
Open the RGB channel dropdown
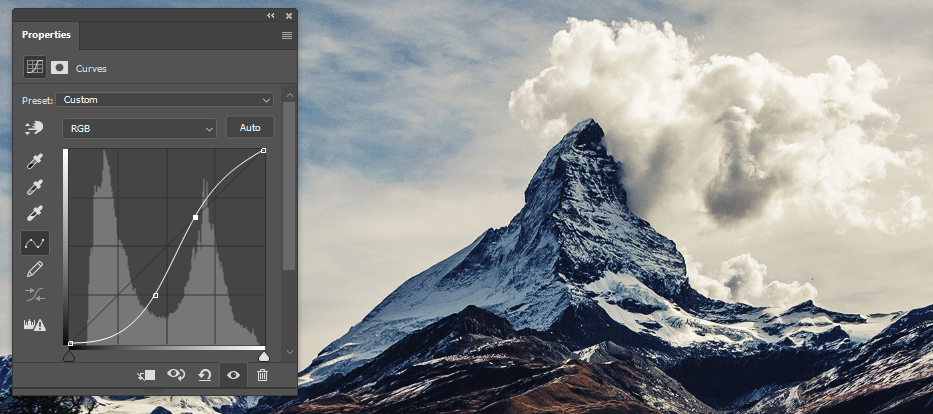coord(139,128)
